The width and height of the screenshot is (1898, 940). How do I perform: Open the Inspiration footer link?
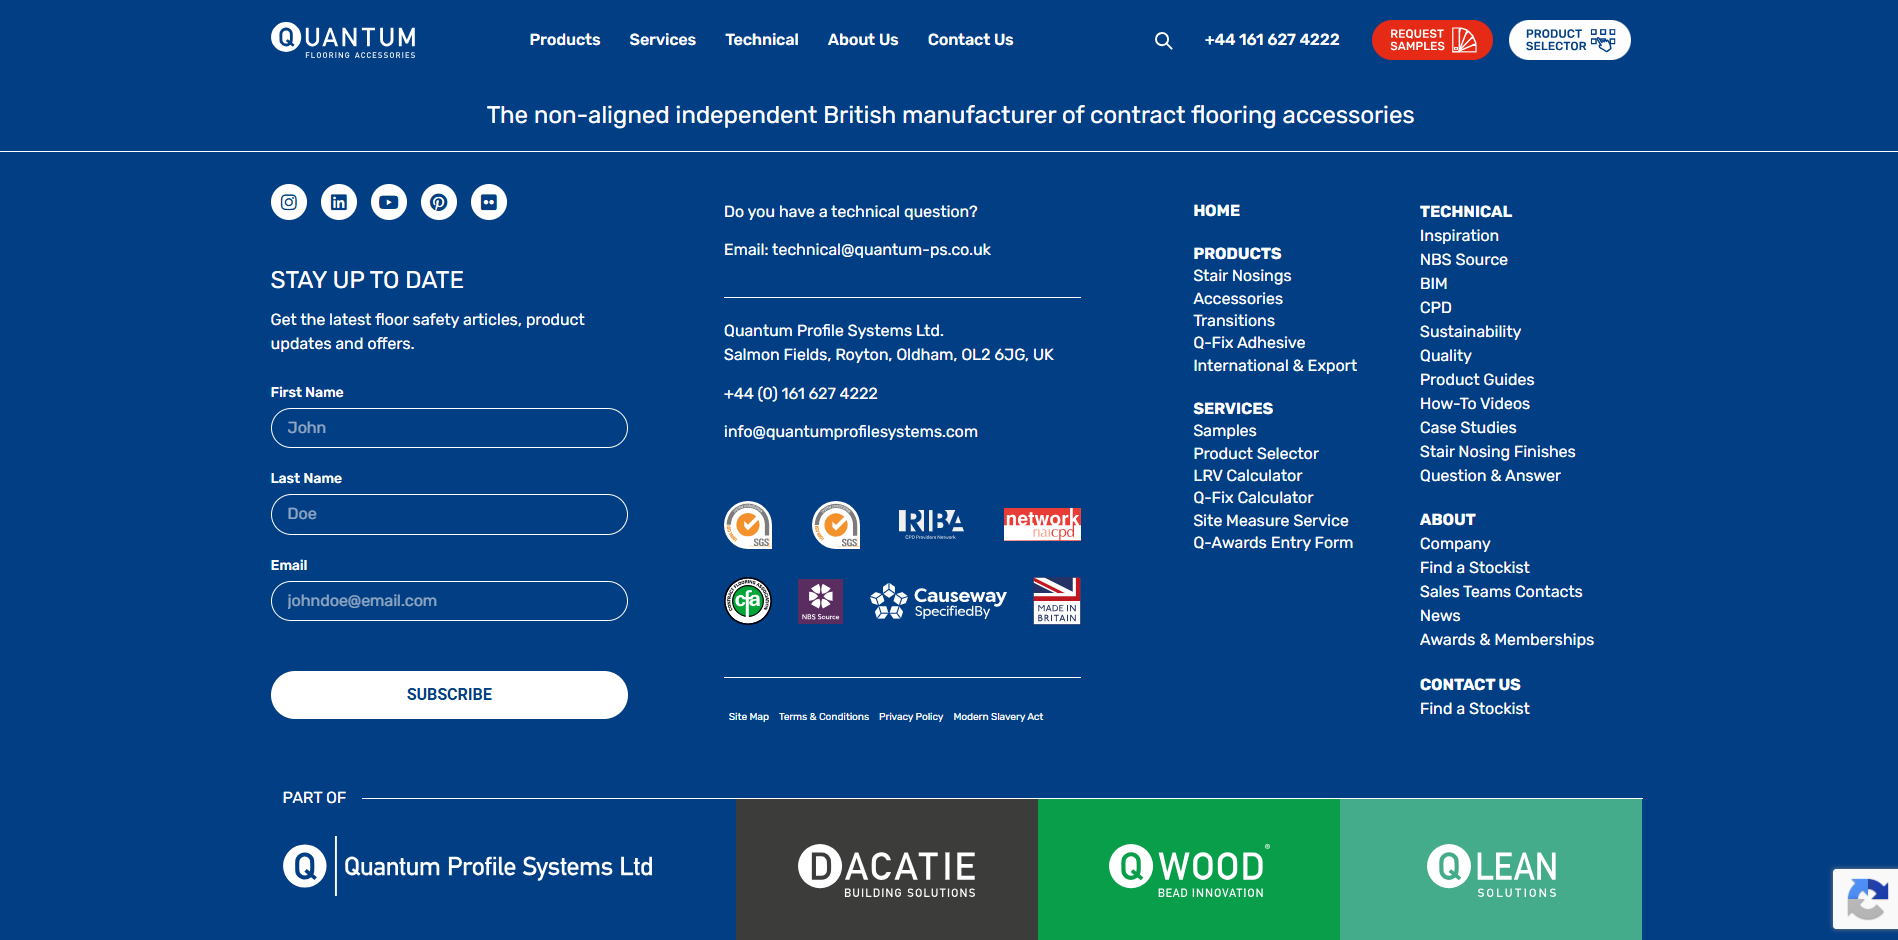coord(1459,236)
